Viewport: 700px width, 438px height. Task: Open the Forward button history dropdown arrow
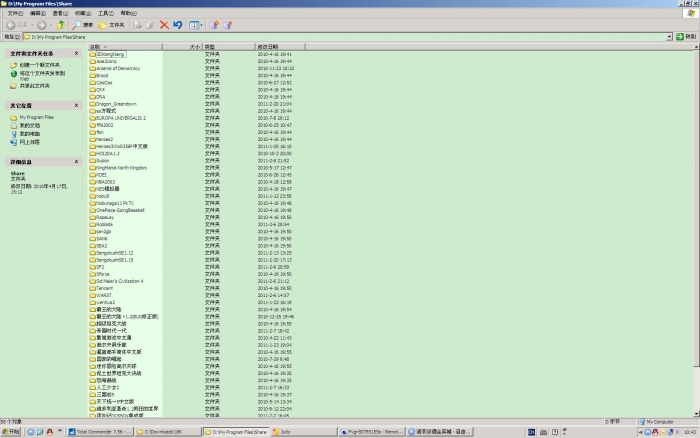pos(49,24)
